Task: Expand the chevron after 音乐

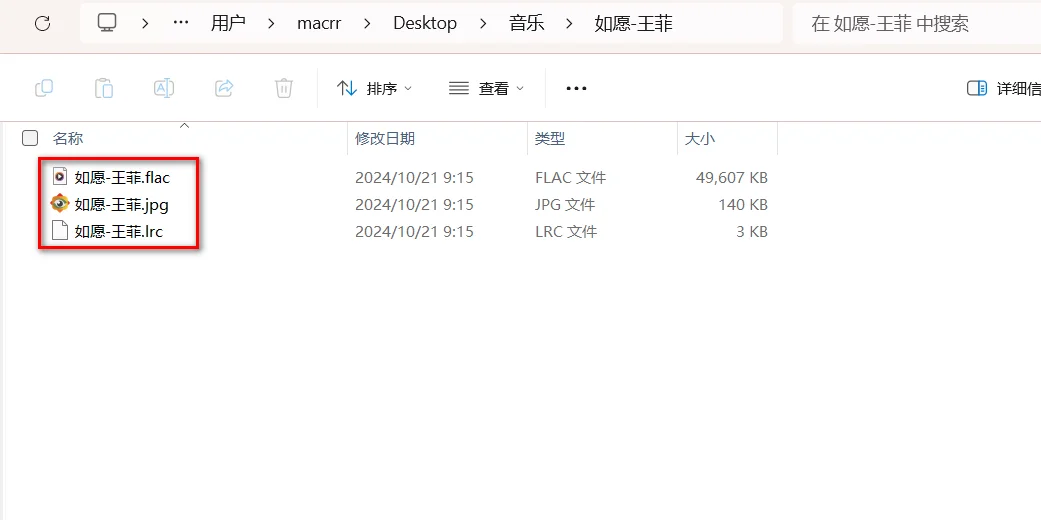Action: click(569, 24)
